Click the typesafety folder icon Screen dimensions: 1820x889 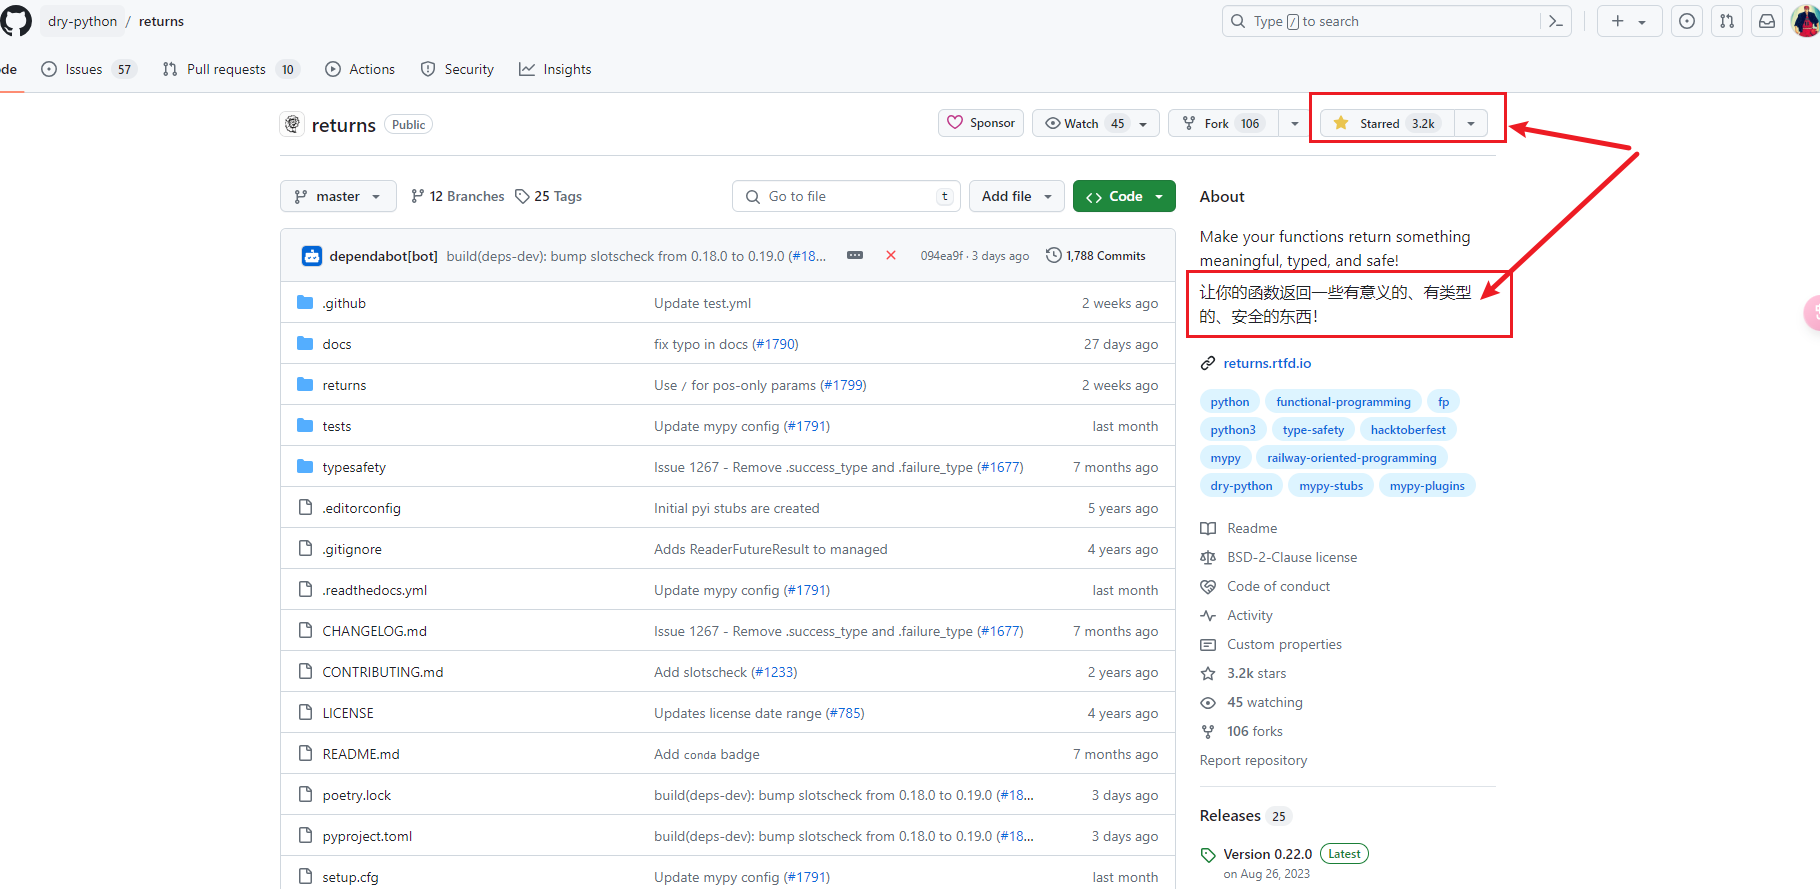pyautogui.click(x=305, y=467)
